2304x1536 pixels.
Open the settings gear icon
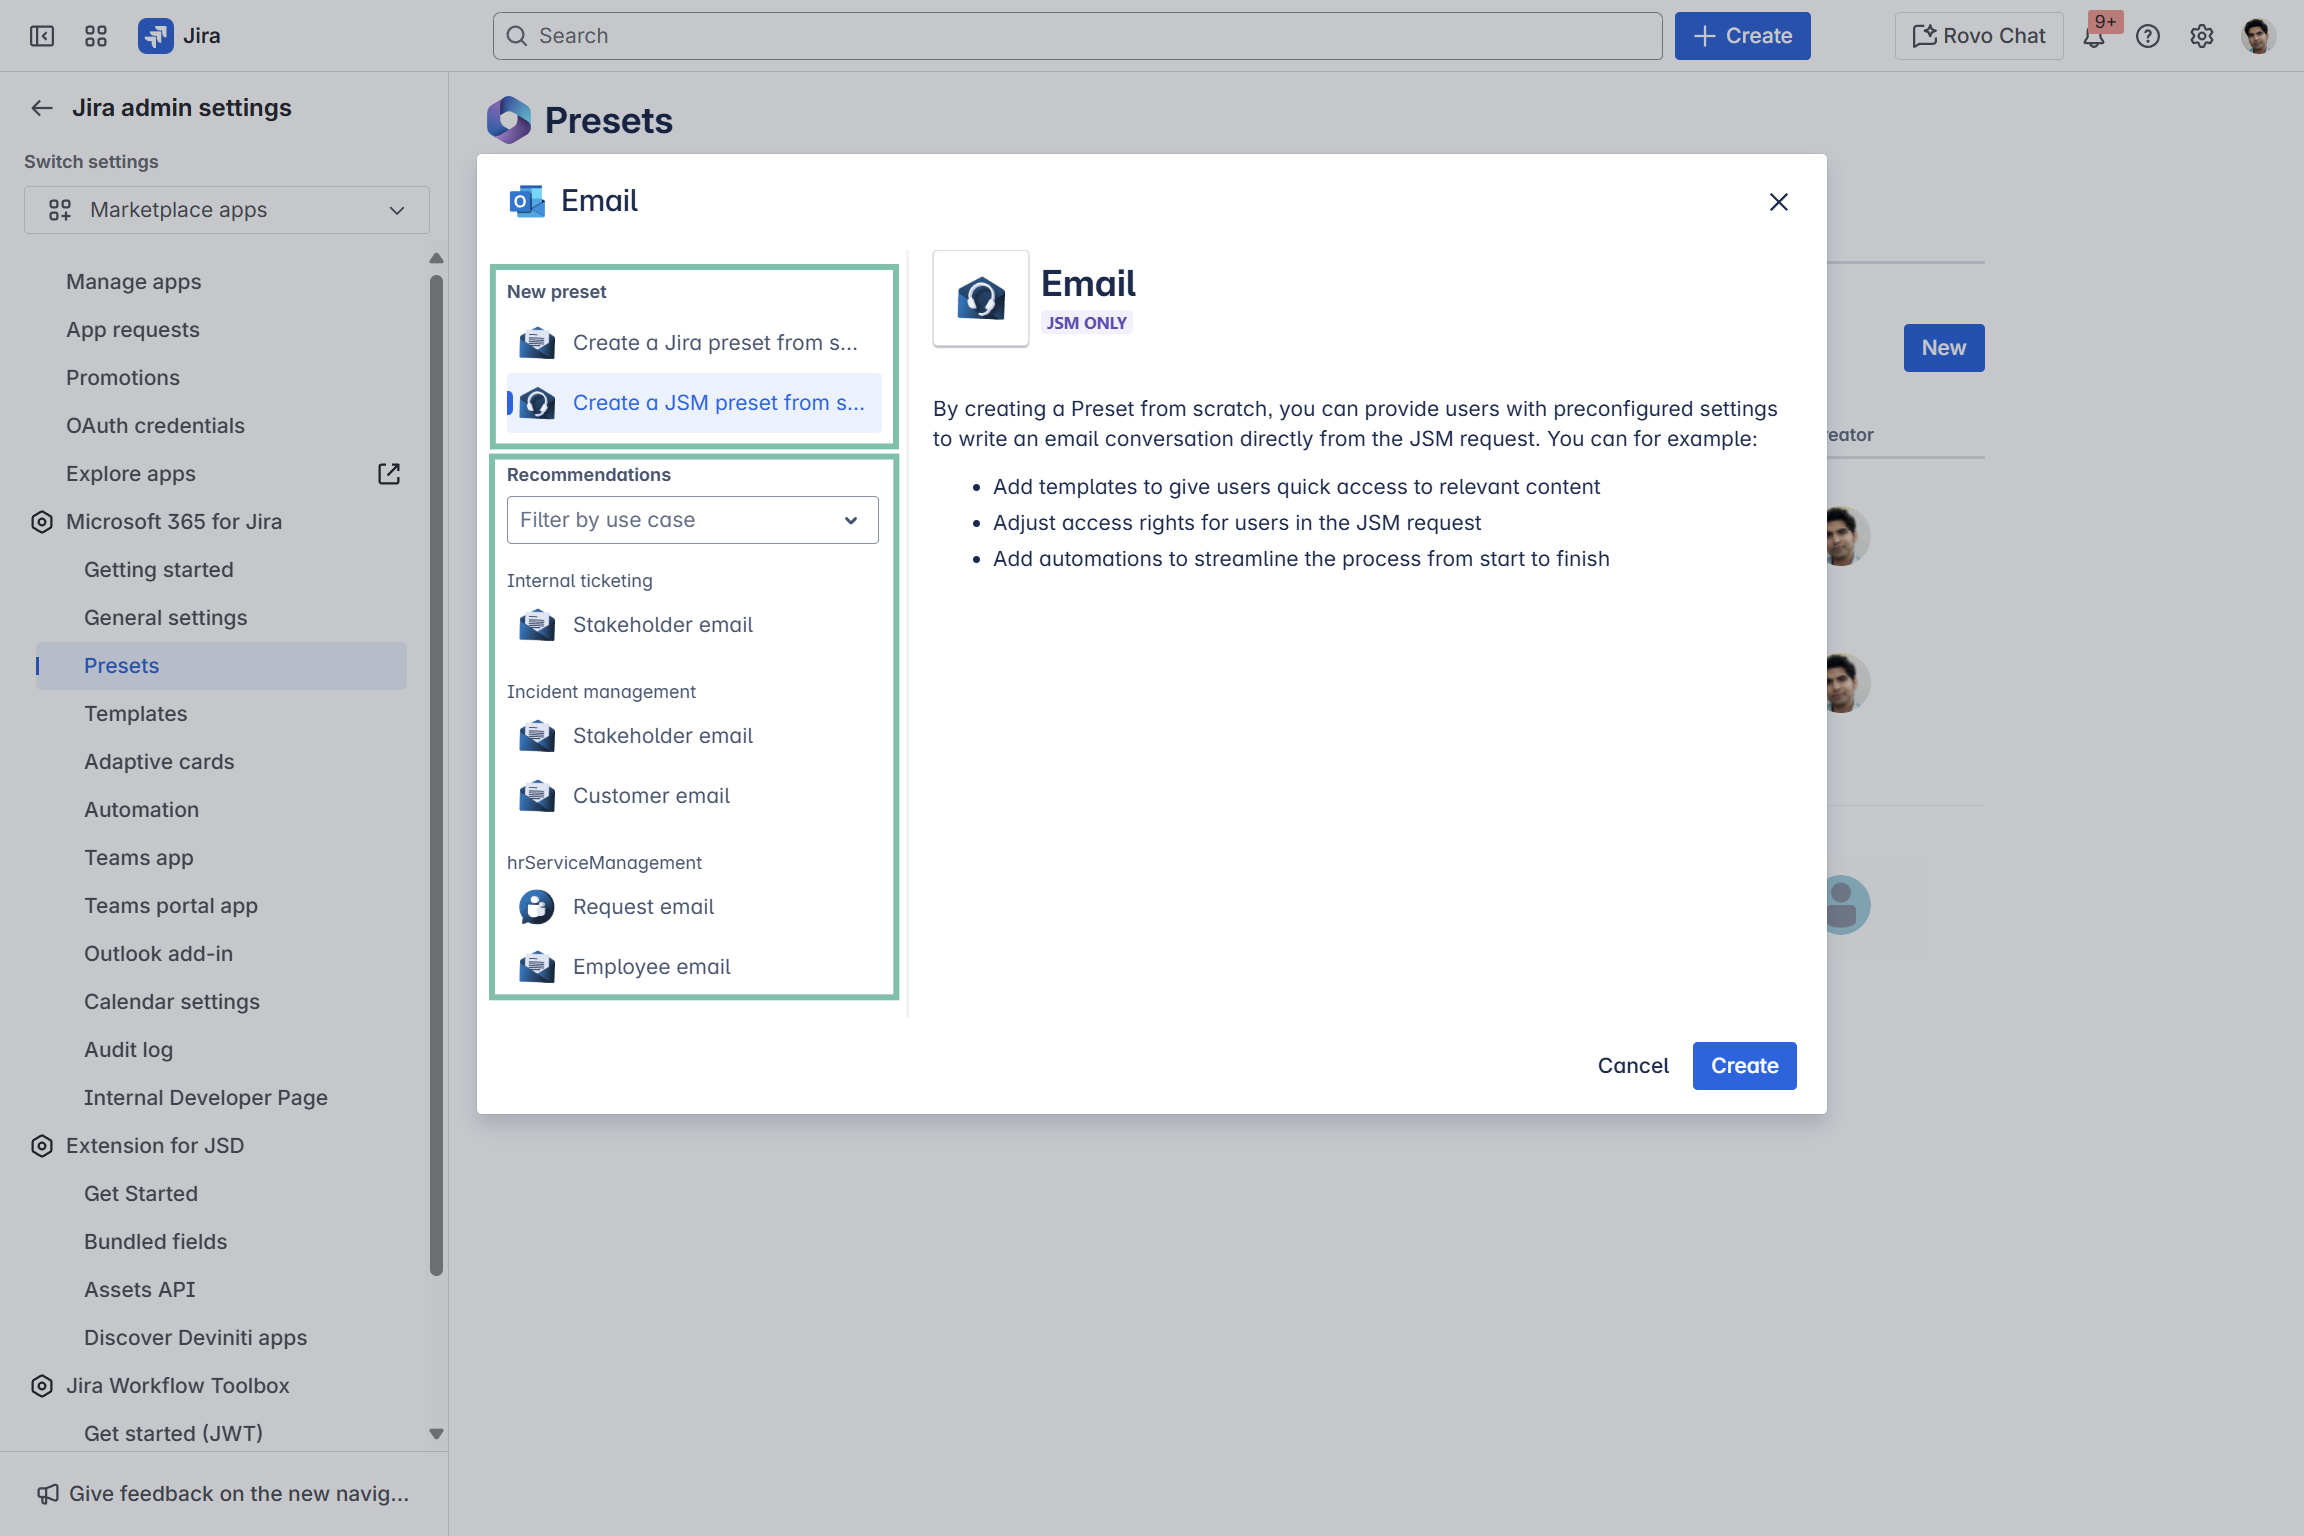[x=2202, y=37]
